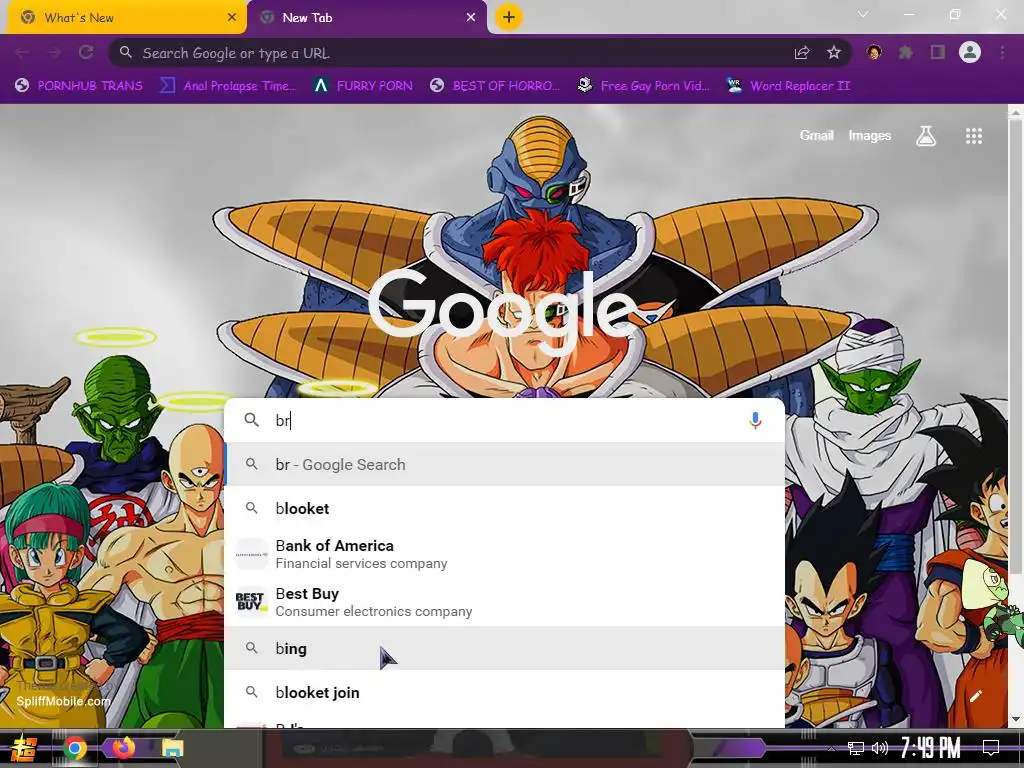Image resolution: width=1024 pixels, height=768 pixels.
Task: Click the page vertical scrollbar thumb
Action: tap(1016, 346)
